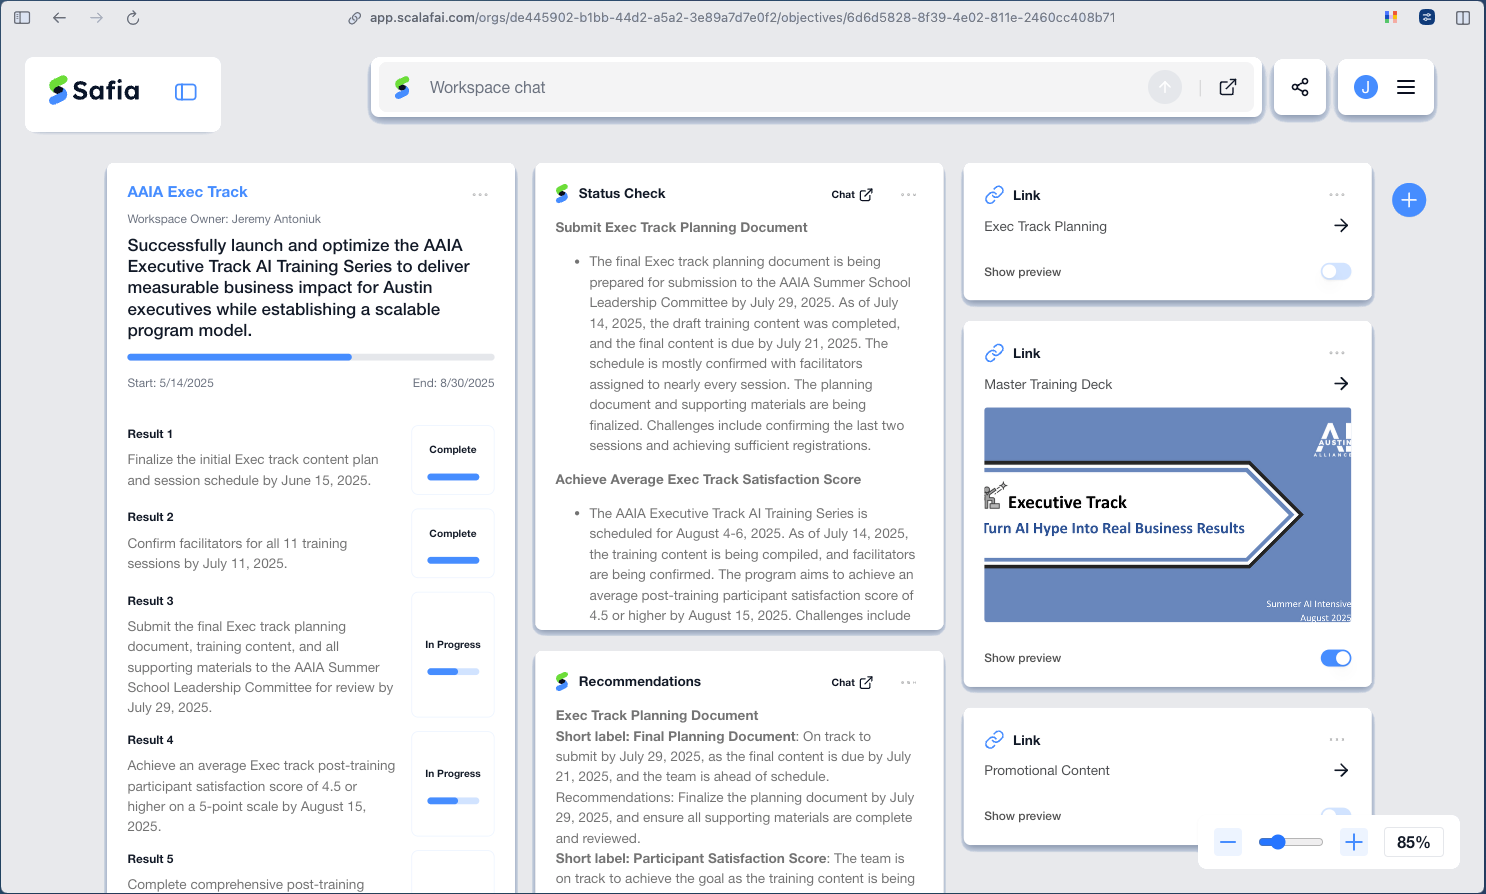Click the browser forward arrow

(96, 18)
